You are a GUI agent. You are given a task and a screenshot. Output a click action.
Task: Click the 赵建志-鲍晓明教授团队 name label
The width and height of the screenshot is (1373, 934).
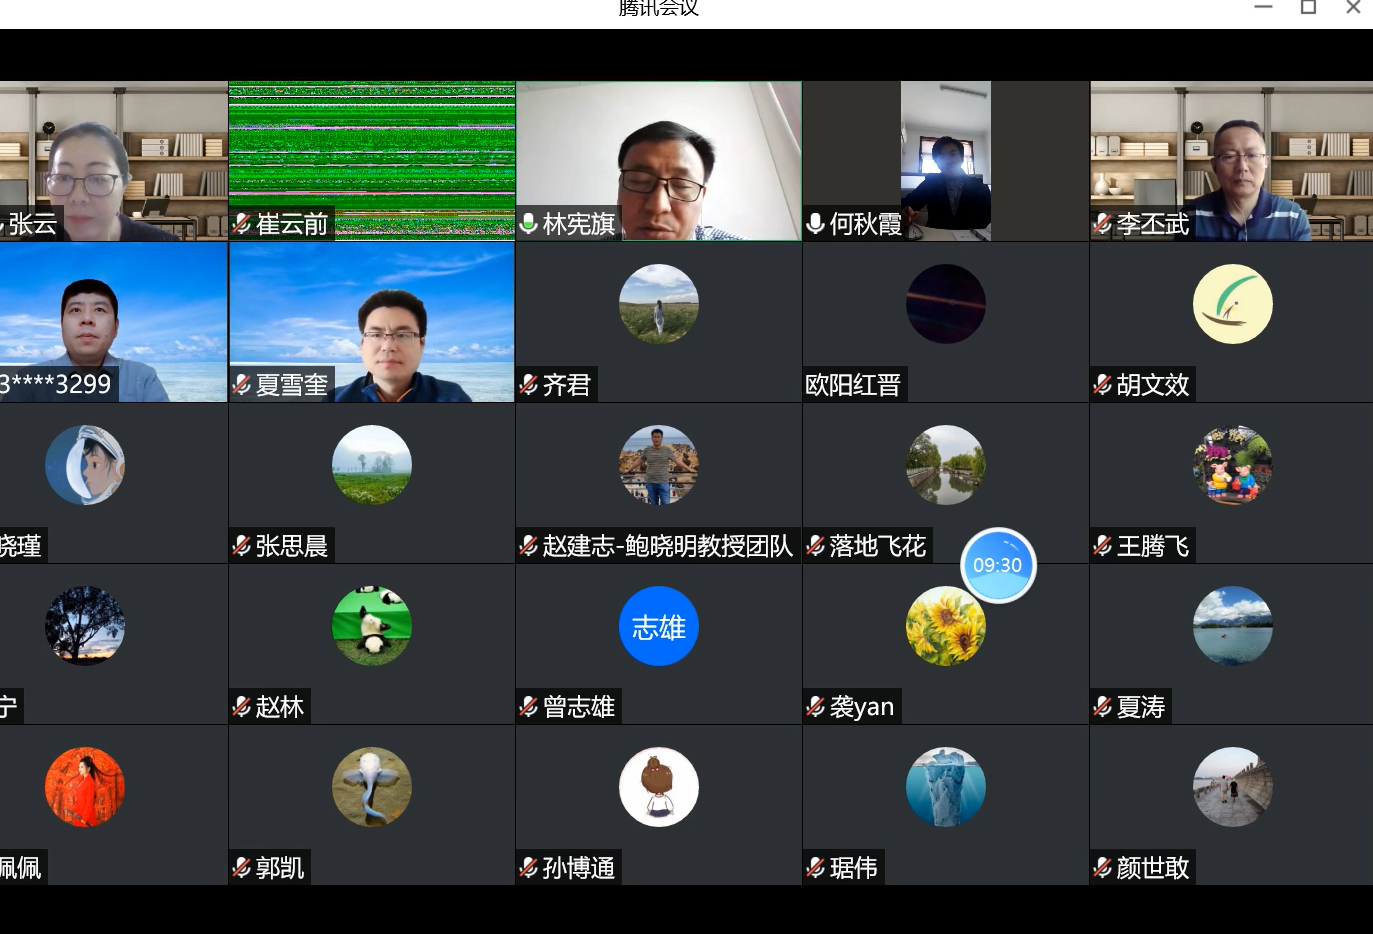coord(667,546)
